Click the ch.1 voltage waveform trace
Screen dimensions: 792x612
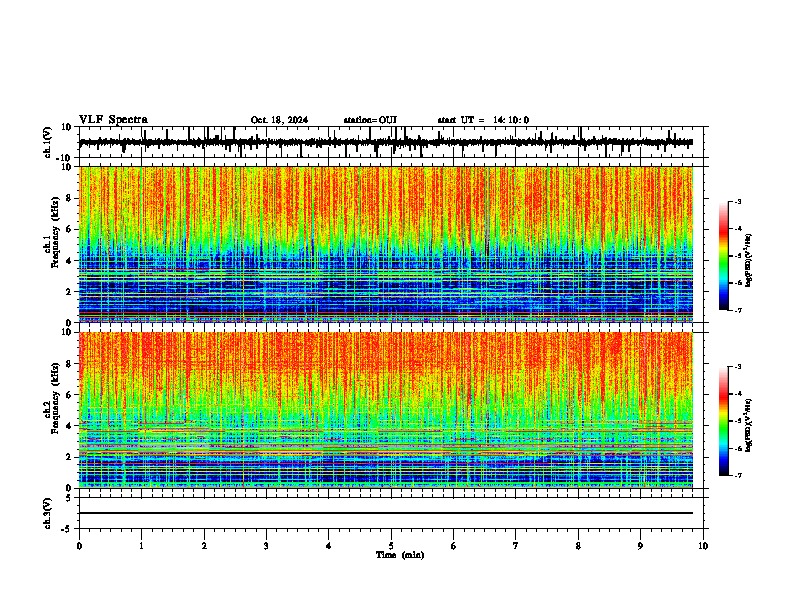point(386,142)
